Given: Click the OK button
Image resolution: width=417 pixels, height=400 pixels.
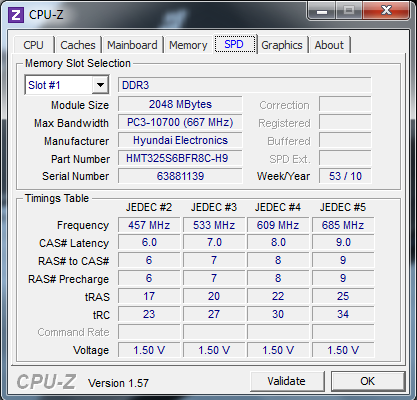Looking at the screenshot, I should pyautogui.click(x=368, y=381).
